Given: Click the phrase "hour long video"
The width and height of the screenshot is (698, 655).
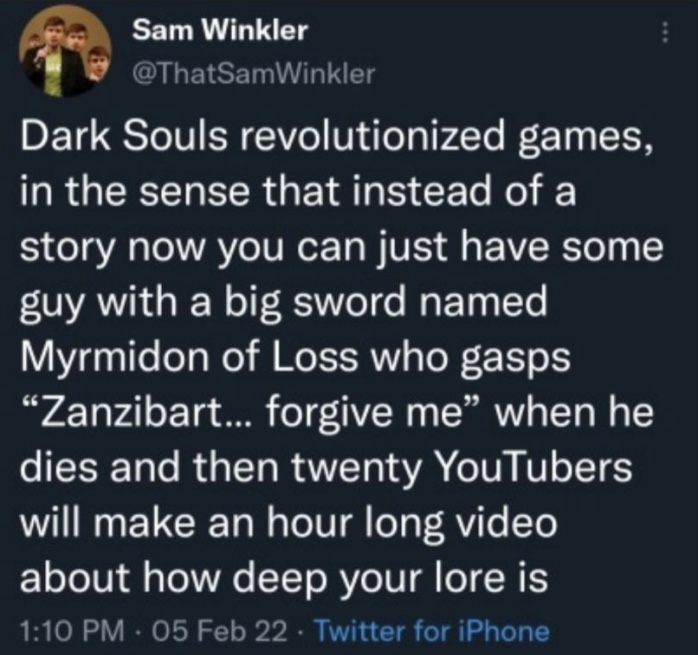Looking at the screenshot, I should 412,524.
